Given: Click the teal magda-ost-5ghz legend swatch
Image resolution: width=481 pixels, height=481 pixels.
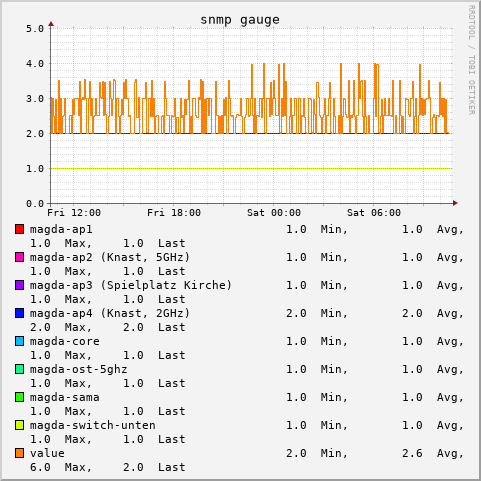Looking at the screenshot, I should pos(19,369).
